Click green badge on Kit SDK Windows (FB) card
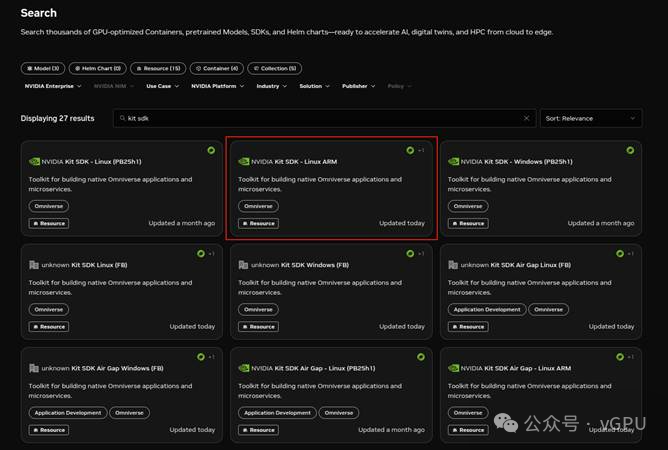Screen dimensions: 668x450 pyautogui.click(x=410, y=254)
